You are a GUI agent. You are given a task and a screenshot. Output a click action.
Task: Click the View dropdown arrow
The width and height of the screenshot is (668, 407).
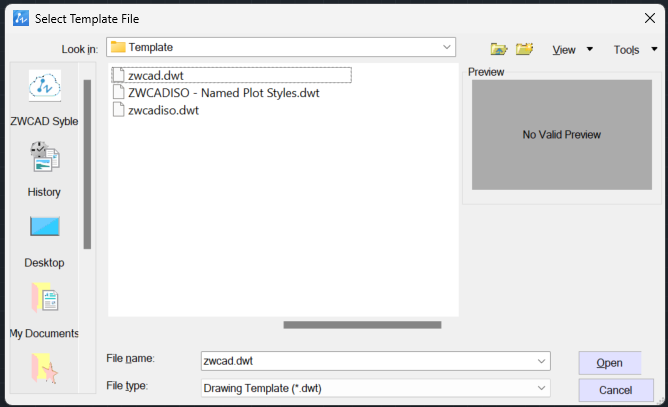(x=590, y=49)
